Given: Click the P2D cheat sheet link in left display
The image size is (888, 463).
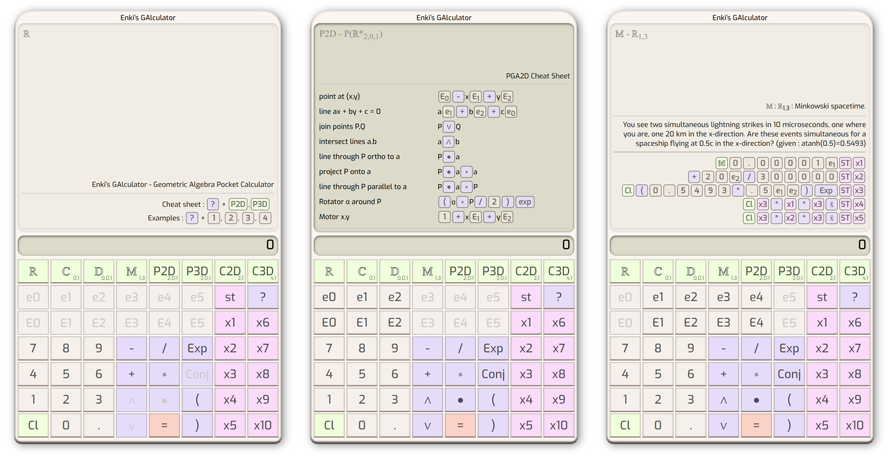Looking at the screenshot, I should pyautogui.click(x=238, y=204).
